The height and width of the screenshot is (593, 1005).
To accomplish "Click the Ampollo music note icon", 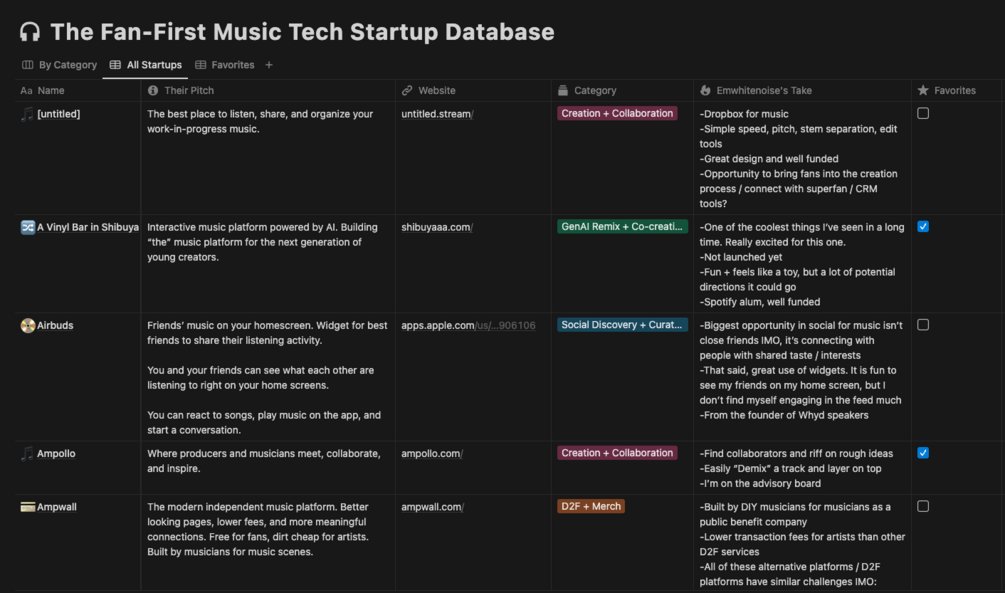I will point(27,454).
